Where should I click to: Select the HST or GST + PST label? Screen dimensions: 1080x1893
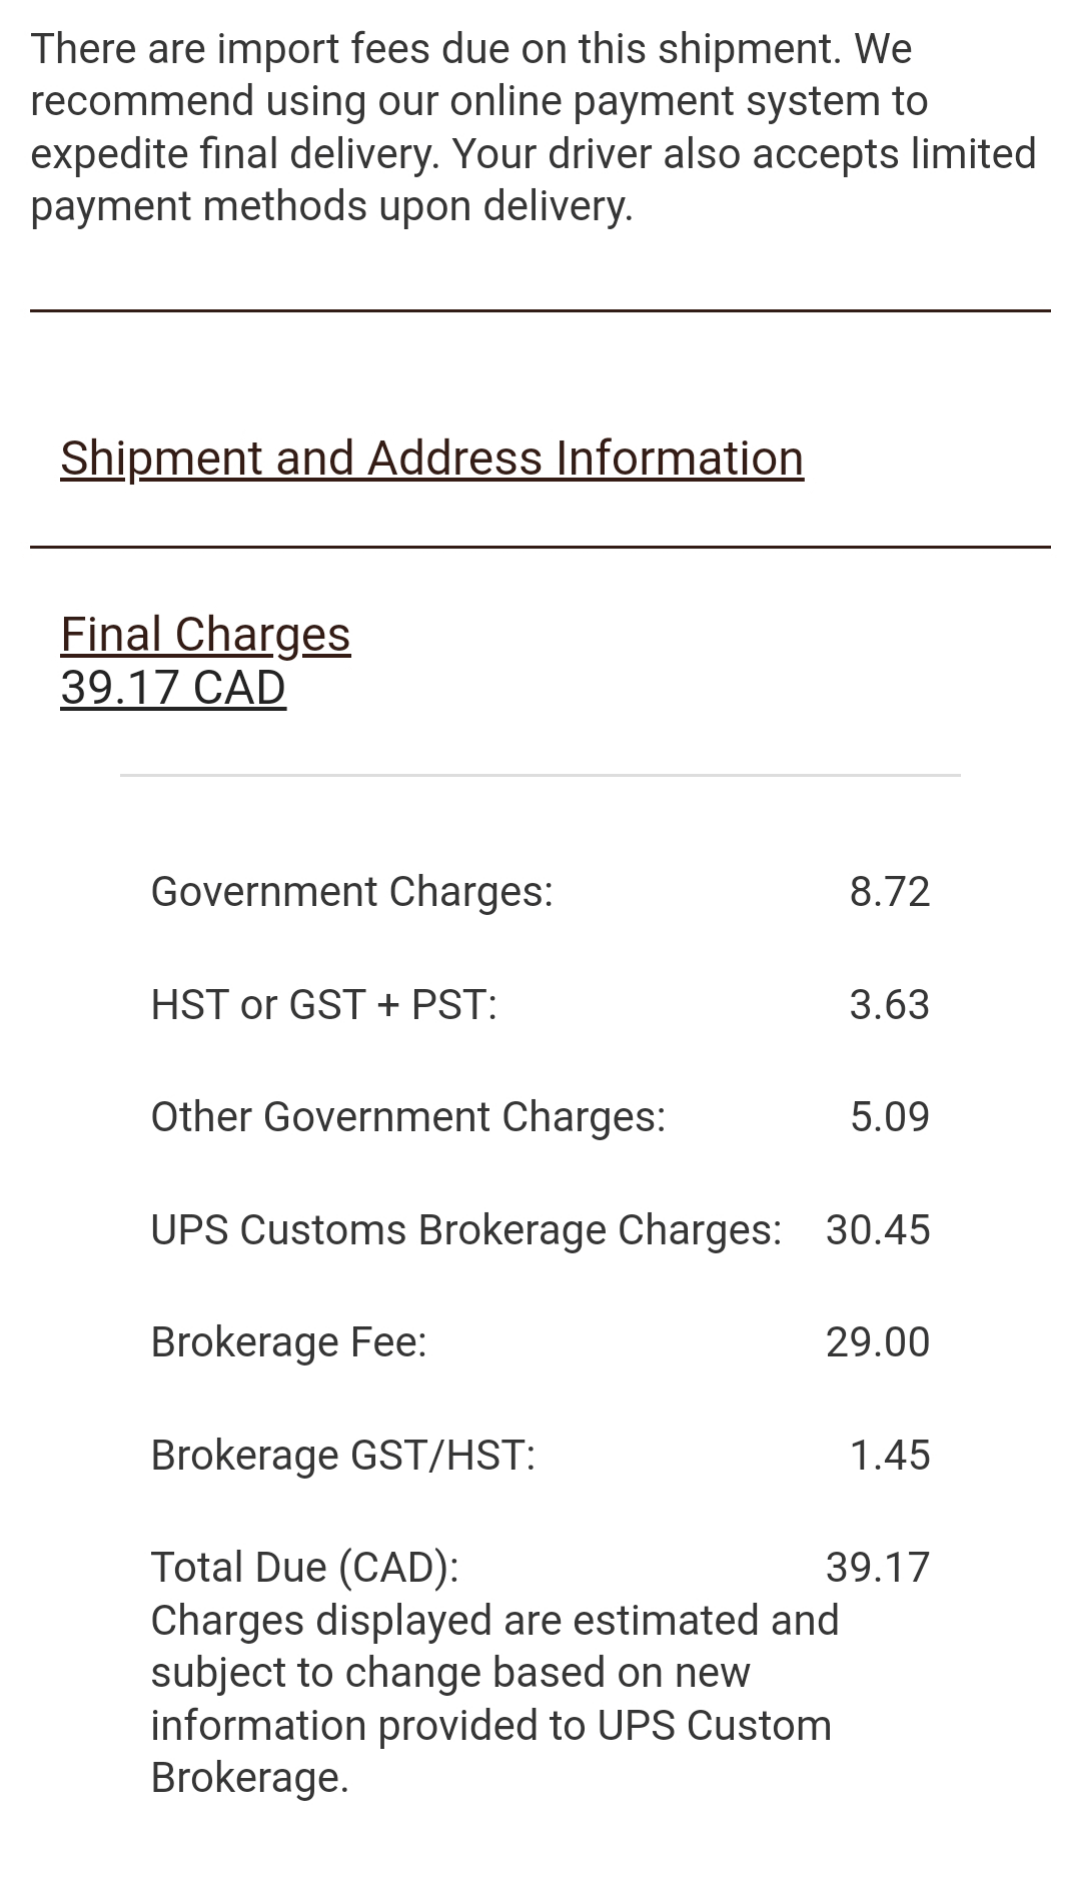pyautogui.click(x=323, y=1005)
